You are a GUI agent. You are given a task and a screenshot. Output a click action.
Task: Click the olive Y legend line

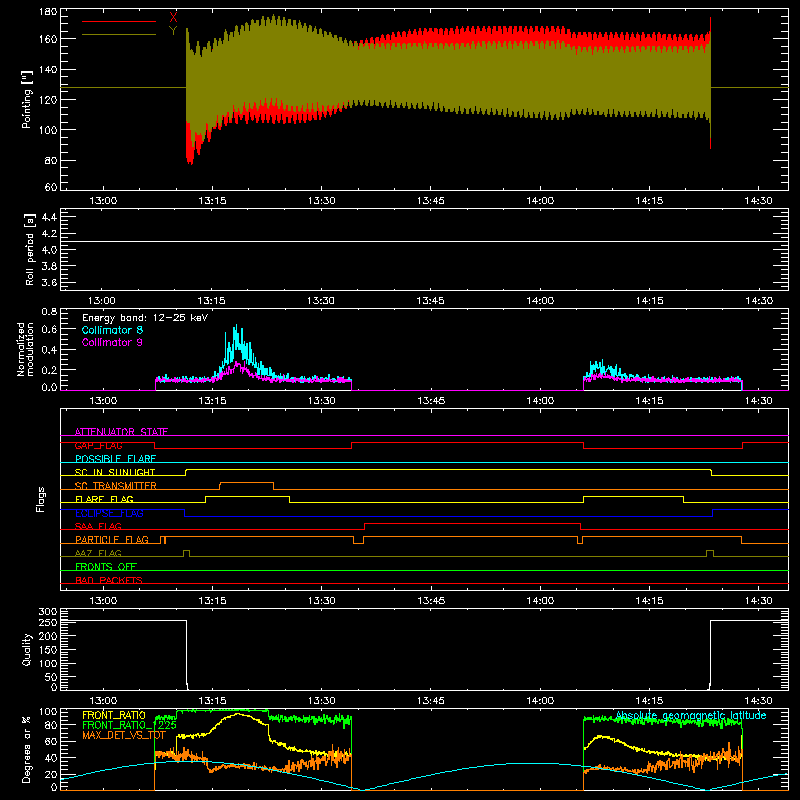119,35
